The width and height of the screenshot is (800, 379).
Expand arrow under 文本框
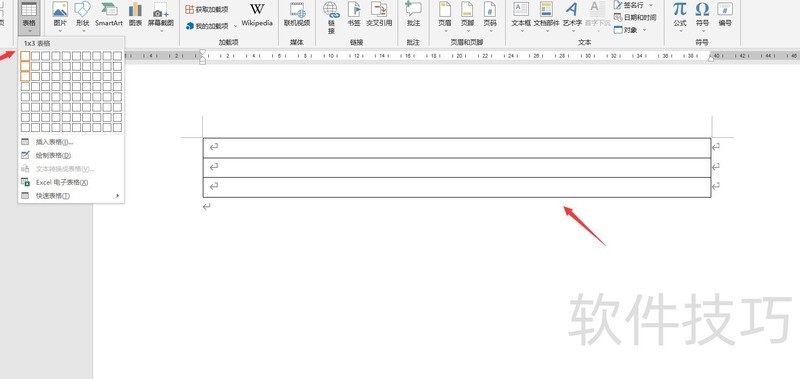(x=521, y=32)
